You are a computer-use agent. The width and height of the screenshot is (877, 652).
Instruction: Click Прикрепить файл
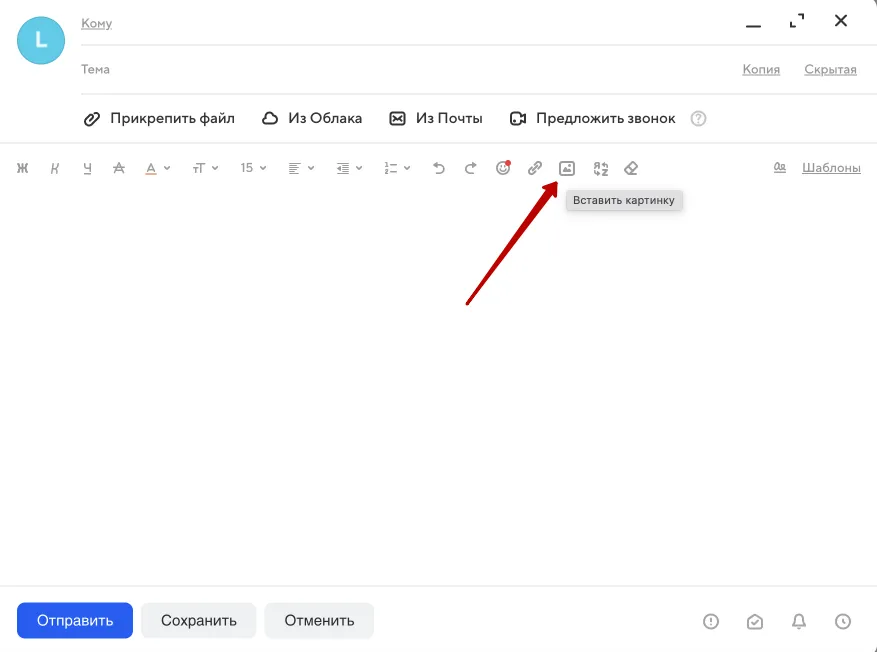click(x=159, y=119)
